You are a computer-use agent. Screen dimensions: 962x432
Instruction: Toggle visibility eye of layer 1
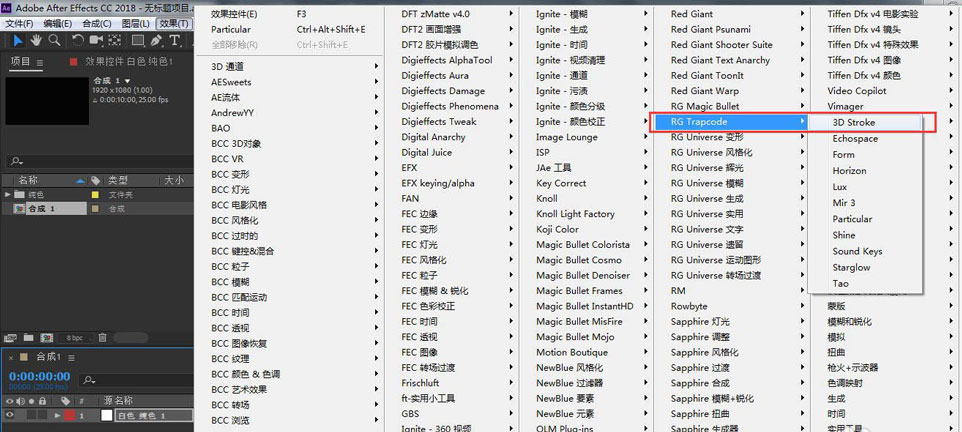click(9, 415)
